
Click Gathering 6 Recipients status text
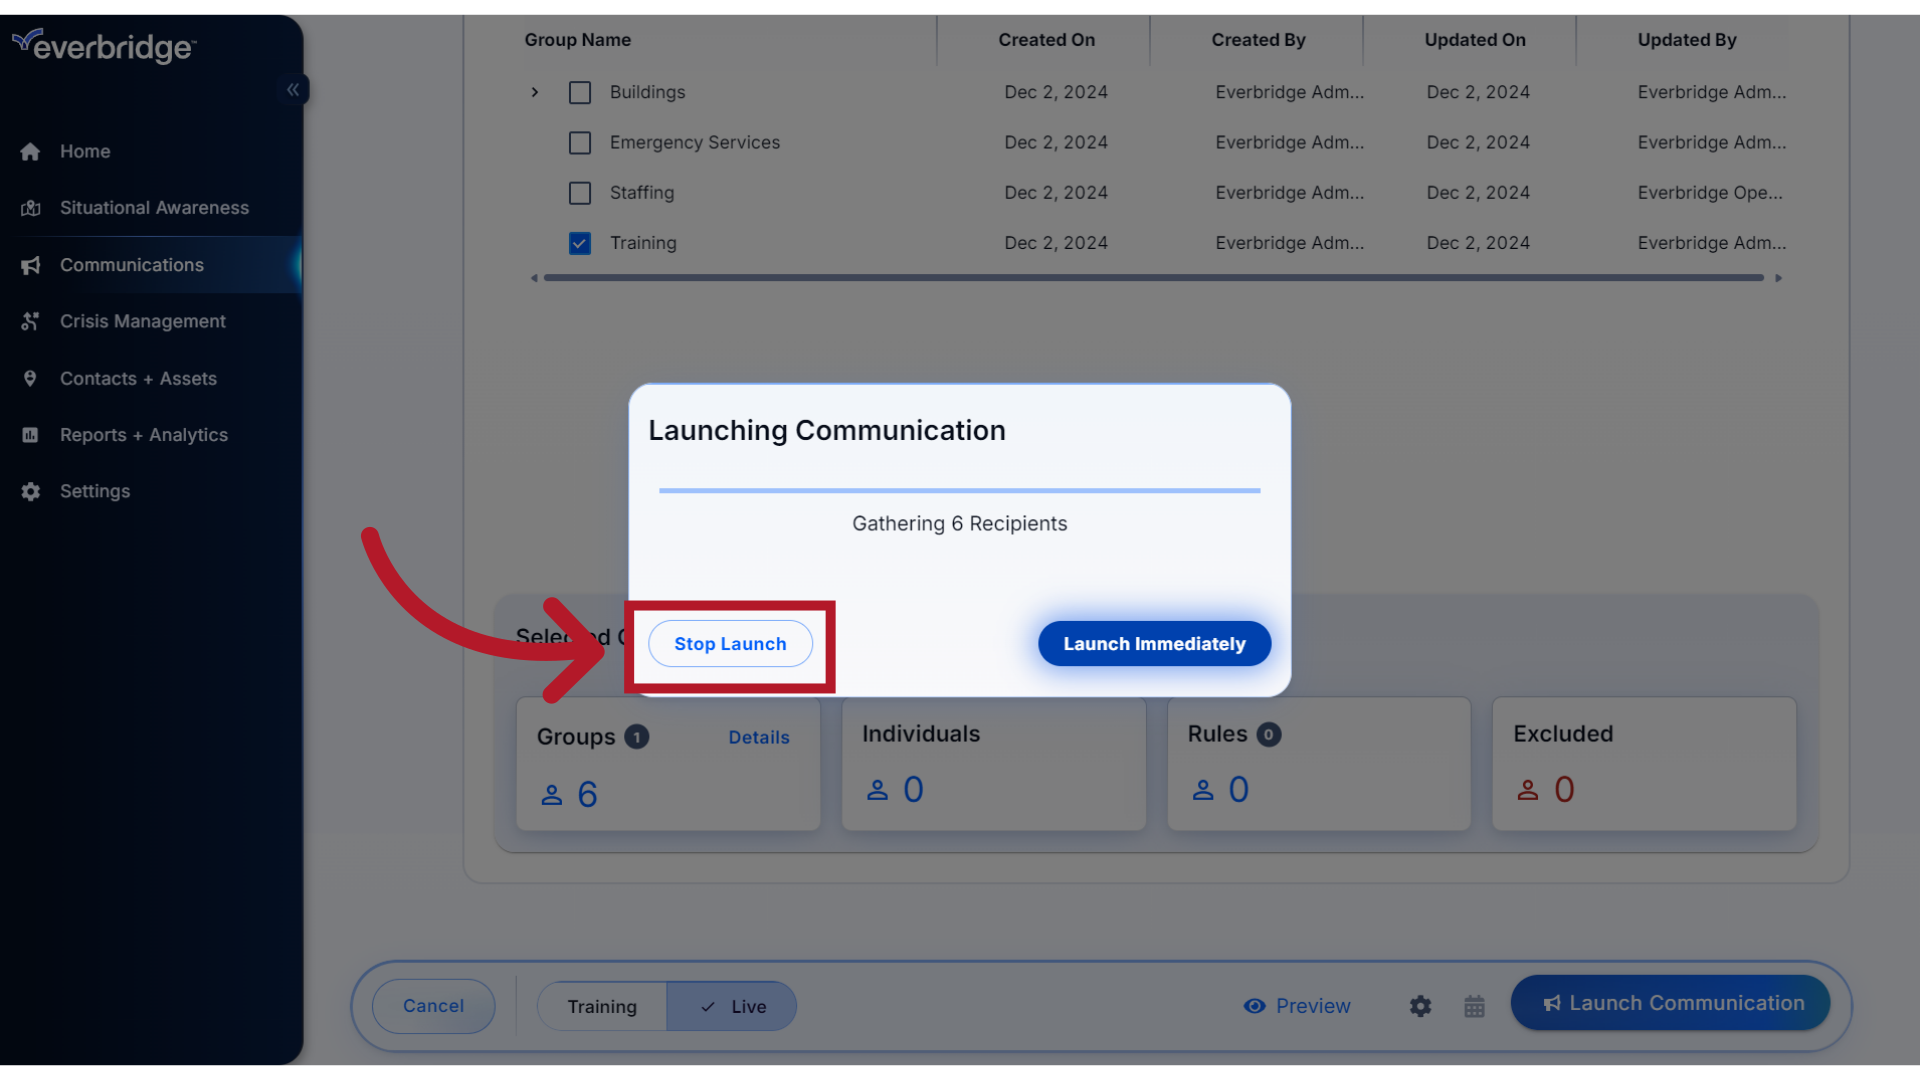click(959, 524)
